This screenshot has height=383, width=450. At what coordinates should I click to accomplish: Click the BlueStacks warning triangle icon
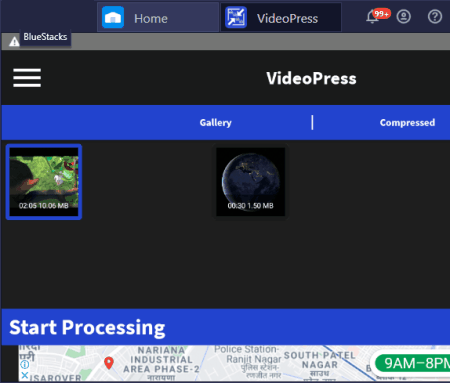coord(14,42)
